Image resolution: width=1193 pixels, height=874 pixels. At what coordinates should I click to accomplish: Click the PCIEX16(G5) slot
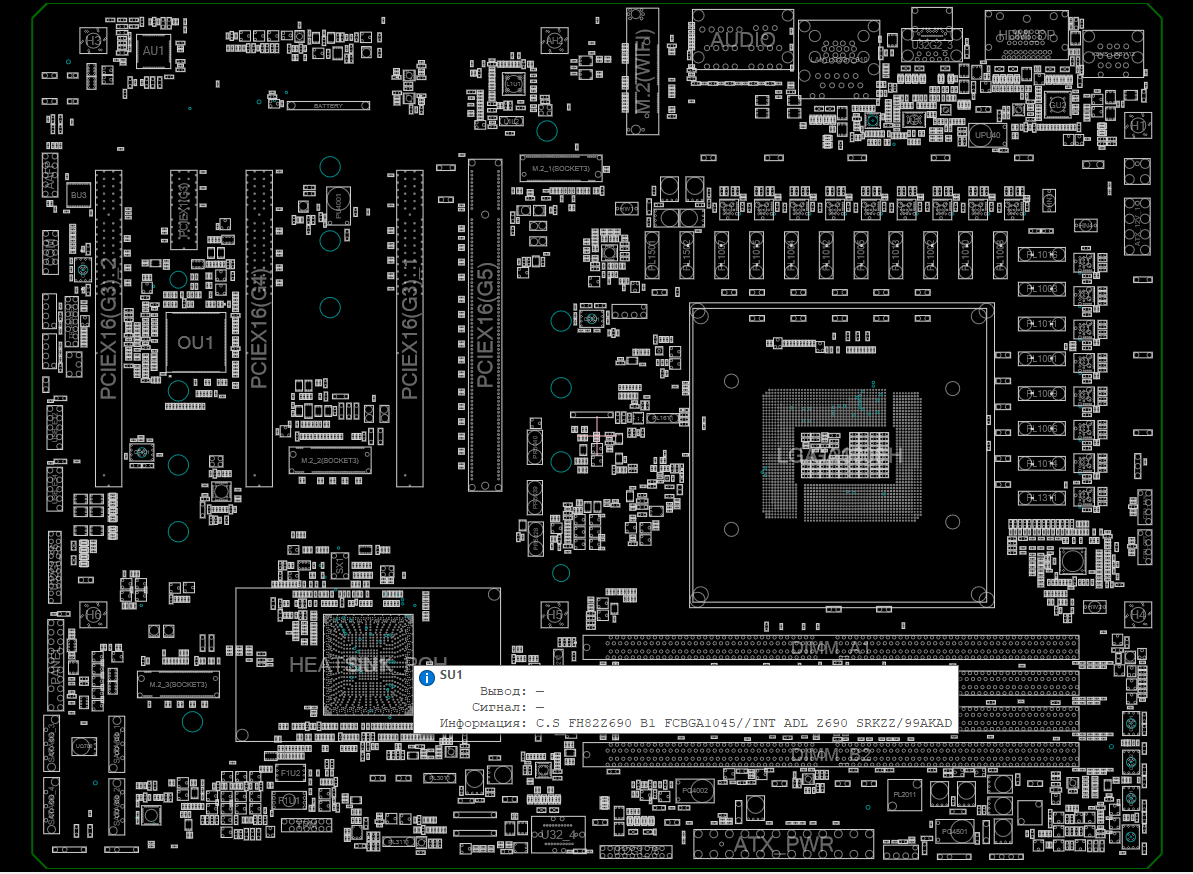tap(485, 325)
